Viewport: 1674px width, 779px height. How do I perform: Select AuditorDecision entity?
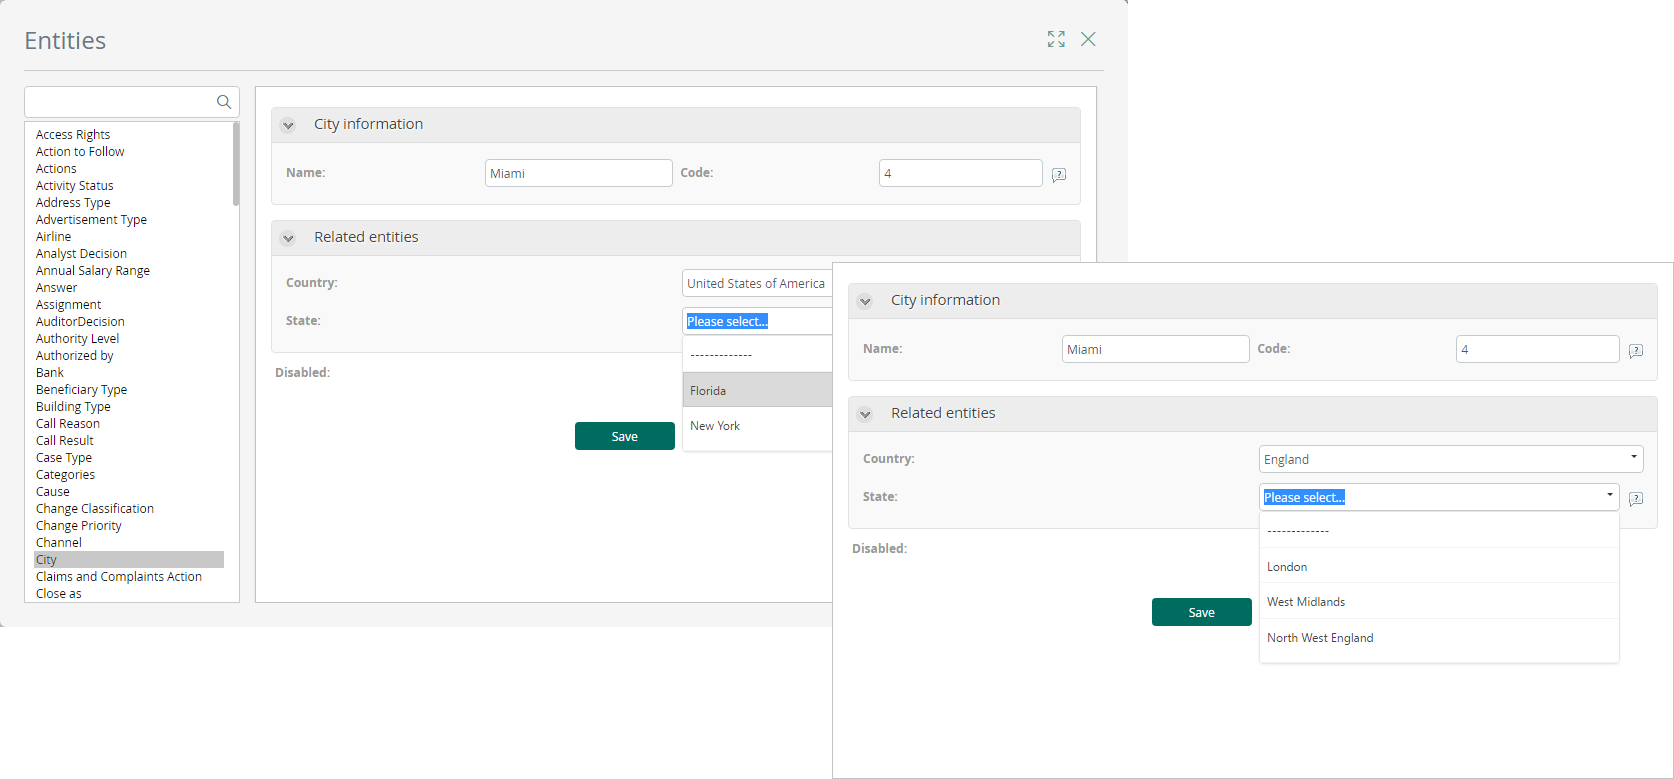(x=80, y=321)
